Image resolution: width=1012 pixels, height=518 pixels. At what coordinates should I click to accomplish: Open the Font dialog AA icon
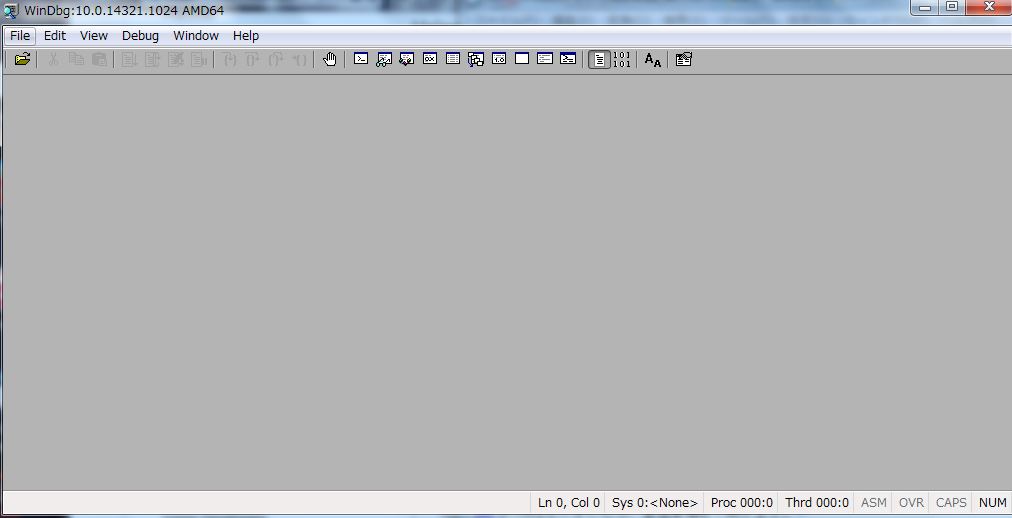click(653, 59)
